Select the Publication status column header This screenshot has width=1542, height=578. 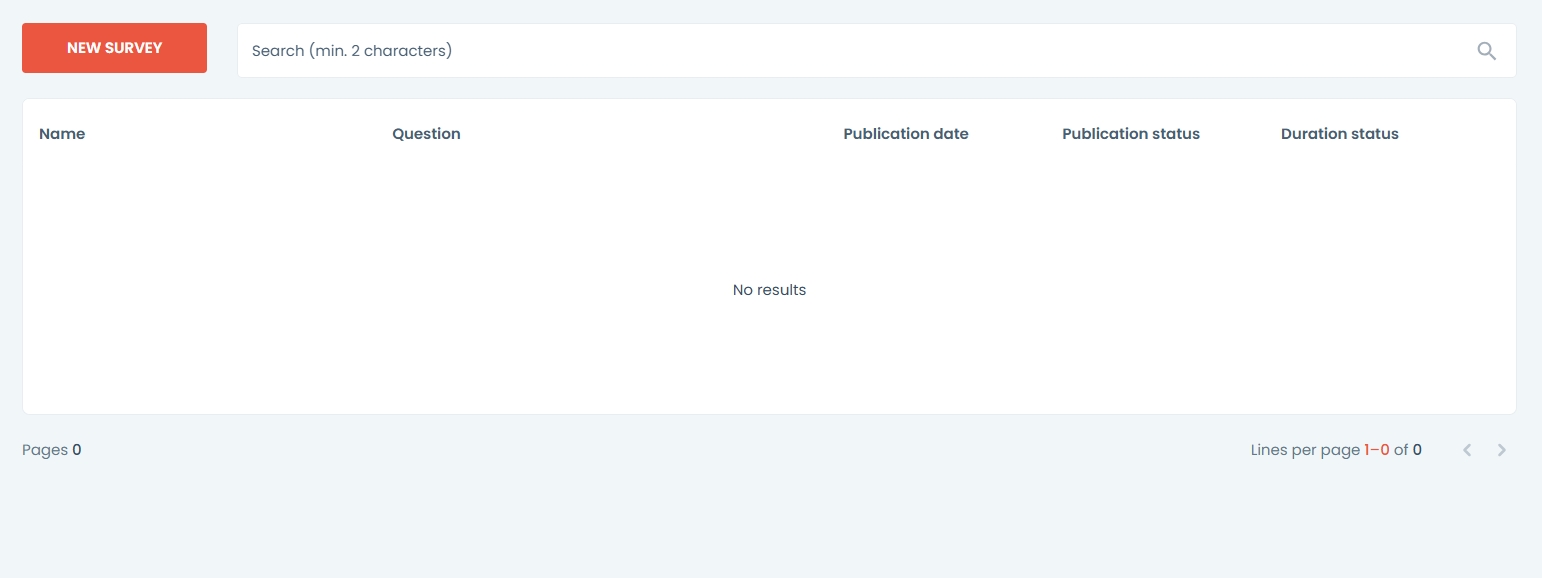click(1130, 134)
